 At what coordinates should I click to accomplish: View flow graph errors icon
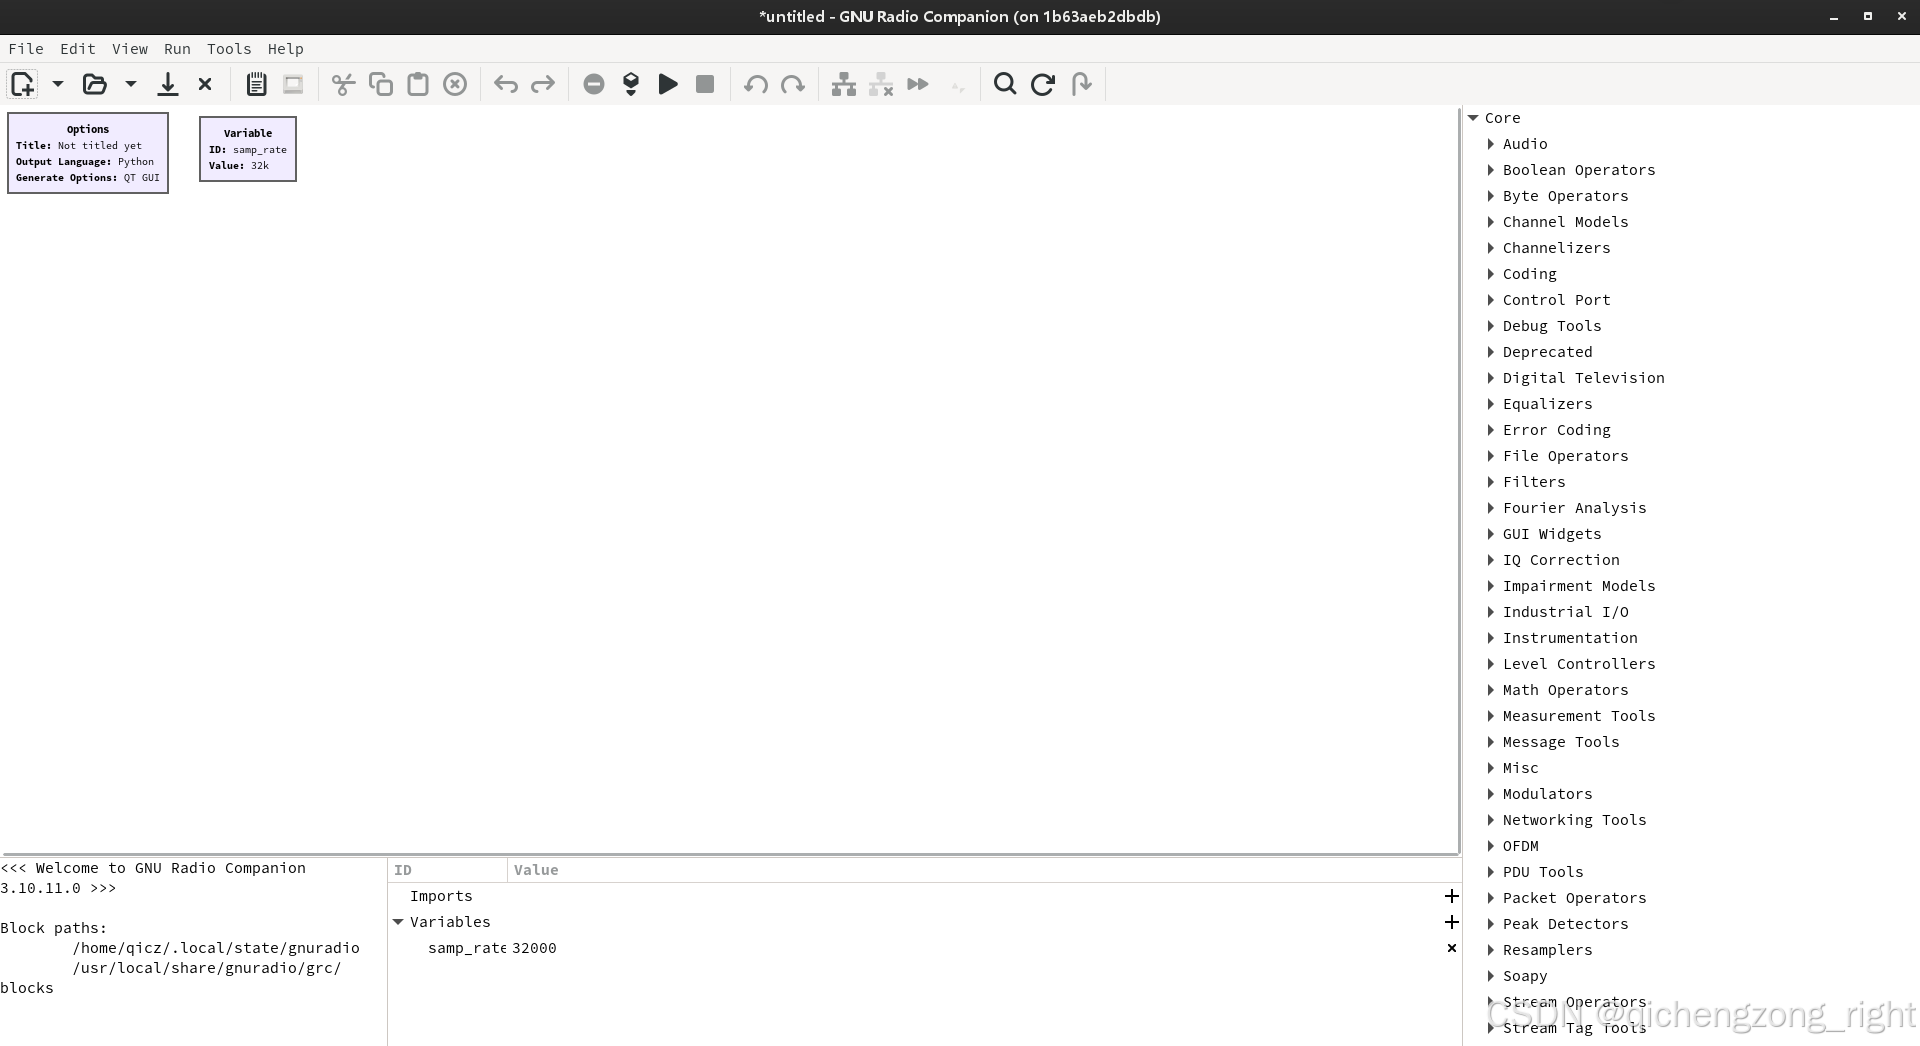[594, 84]
